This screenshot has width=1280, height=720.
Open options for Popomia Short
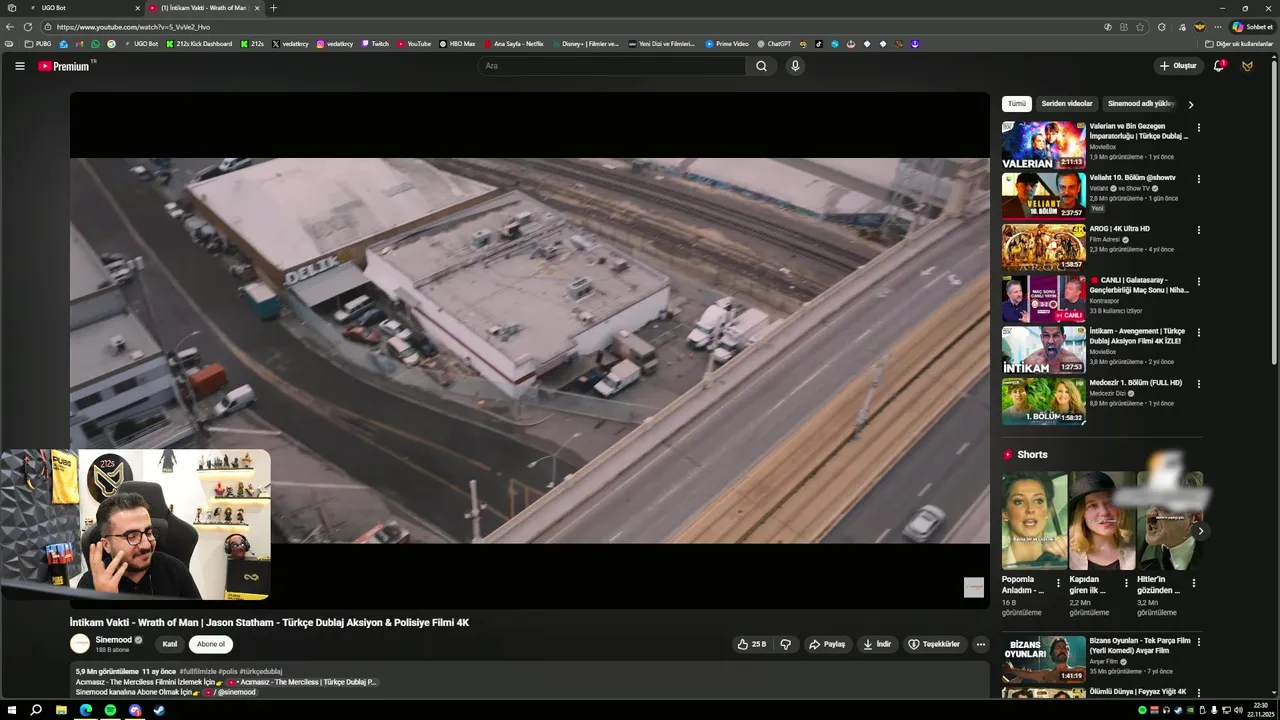click(1058, 582)
